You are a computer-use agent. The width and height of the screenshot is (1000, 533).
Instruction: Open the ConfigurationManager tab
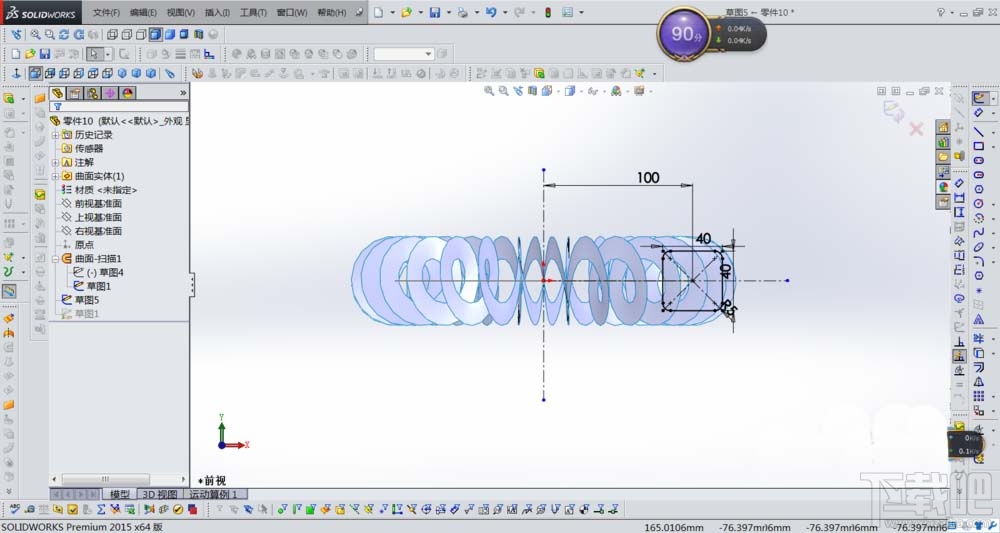[92, 93]
